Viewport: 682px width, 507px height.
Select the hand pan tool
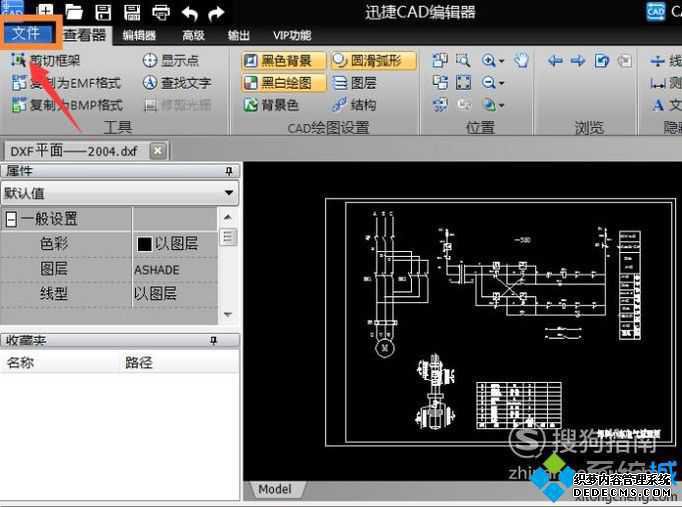(521, 60)
